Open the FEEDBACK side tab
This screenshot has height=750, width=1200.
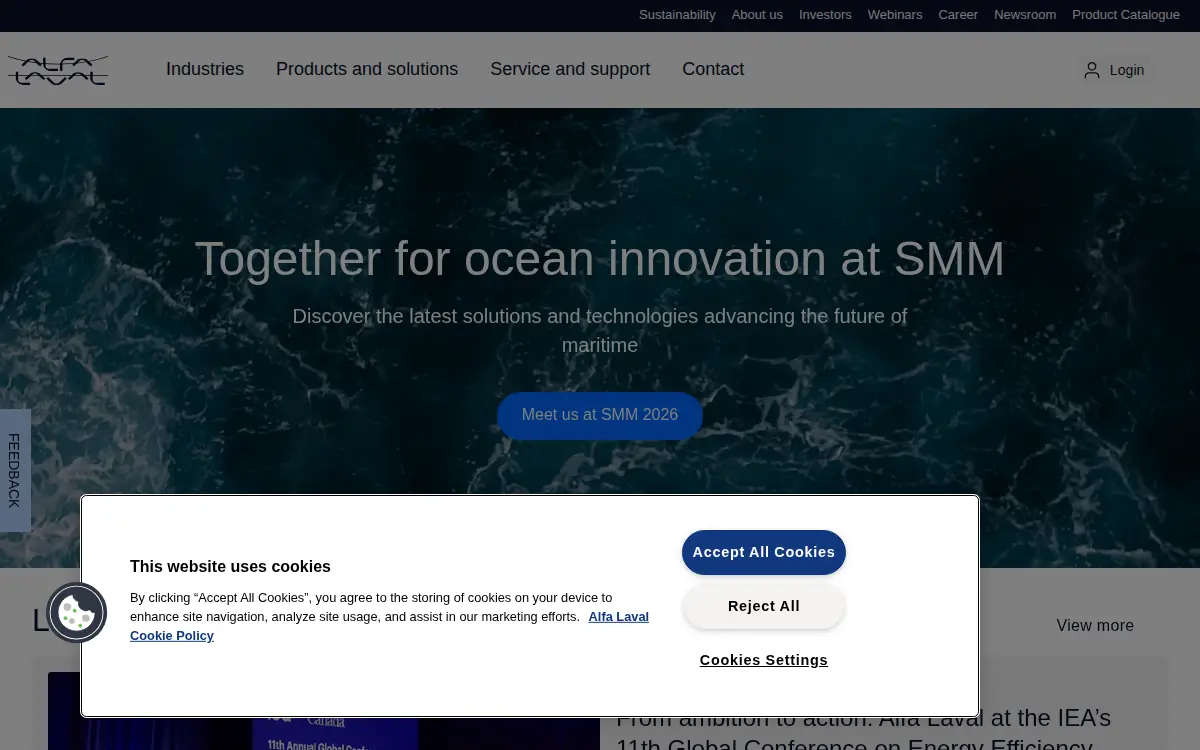(x=15, y=470)
